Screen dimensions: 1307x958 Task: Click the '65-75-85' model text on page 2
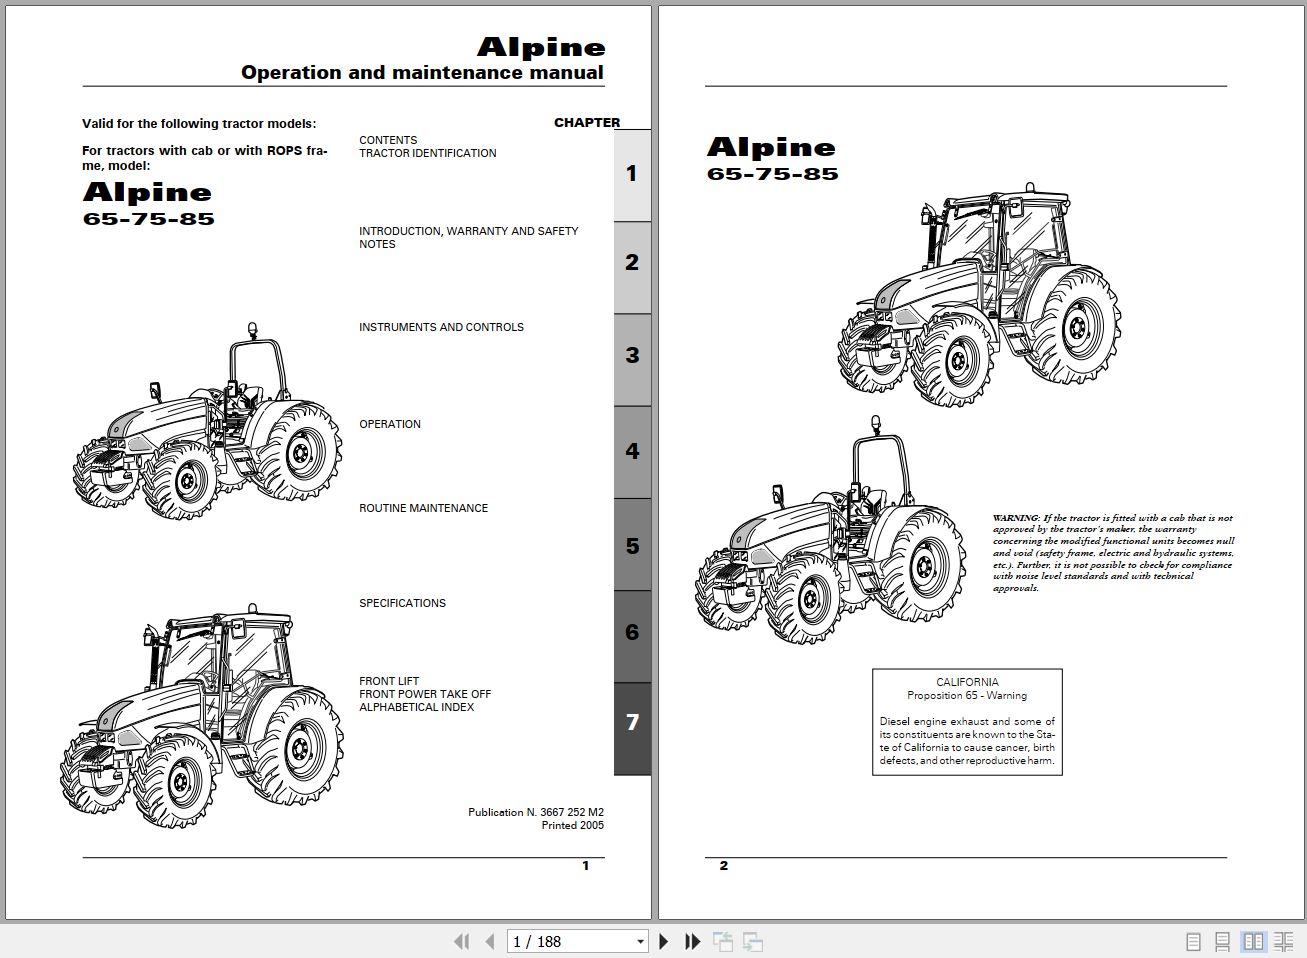pos(772,174)
